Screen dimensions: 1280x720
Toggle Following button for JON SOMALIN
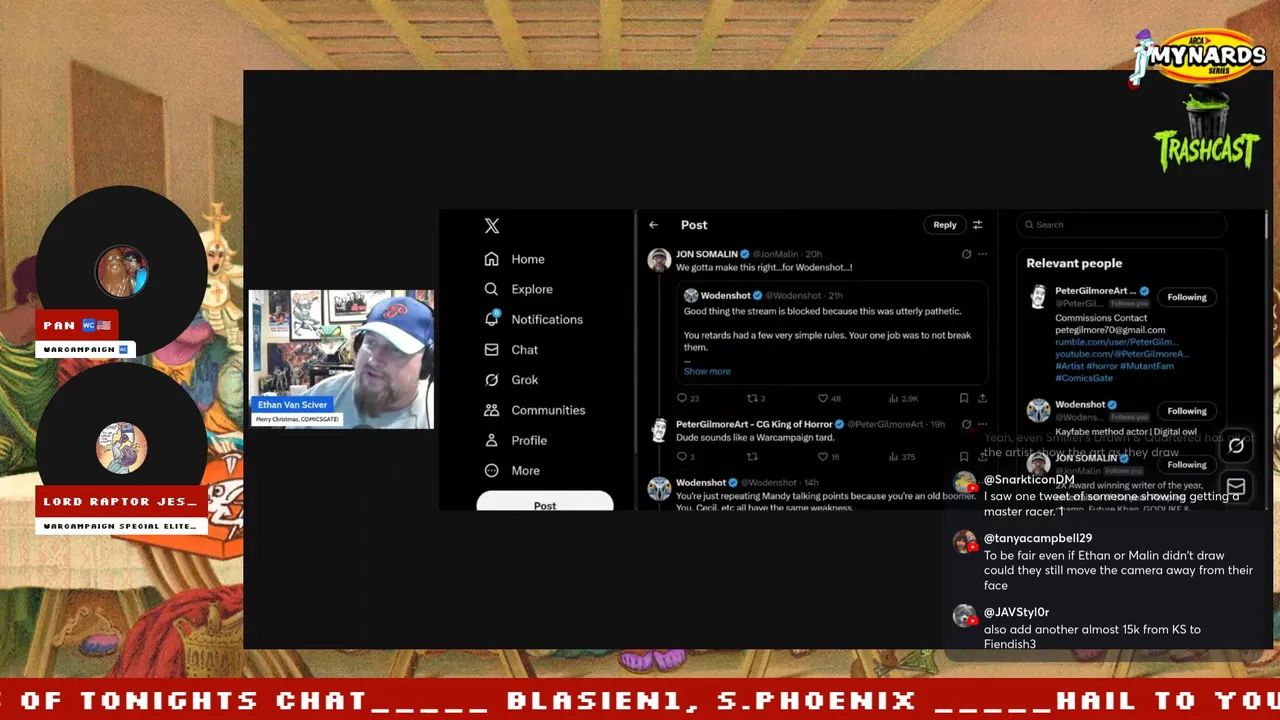(1187, 465)
